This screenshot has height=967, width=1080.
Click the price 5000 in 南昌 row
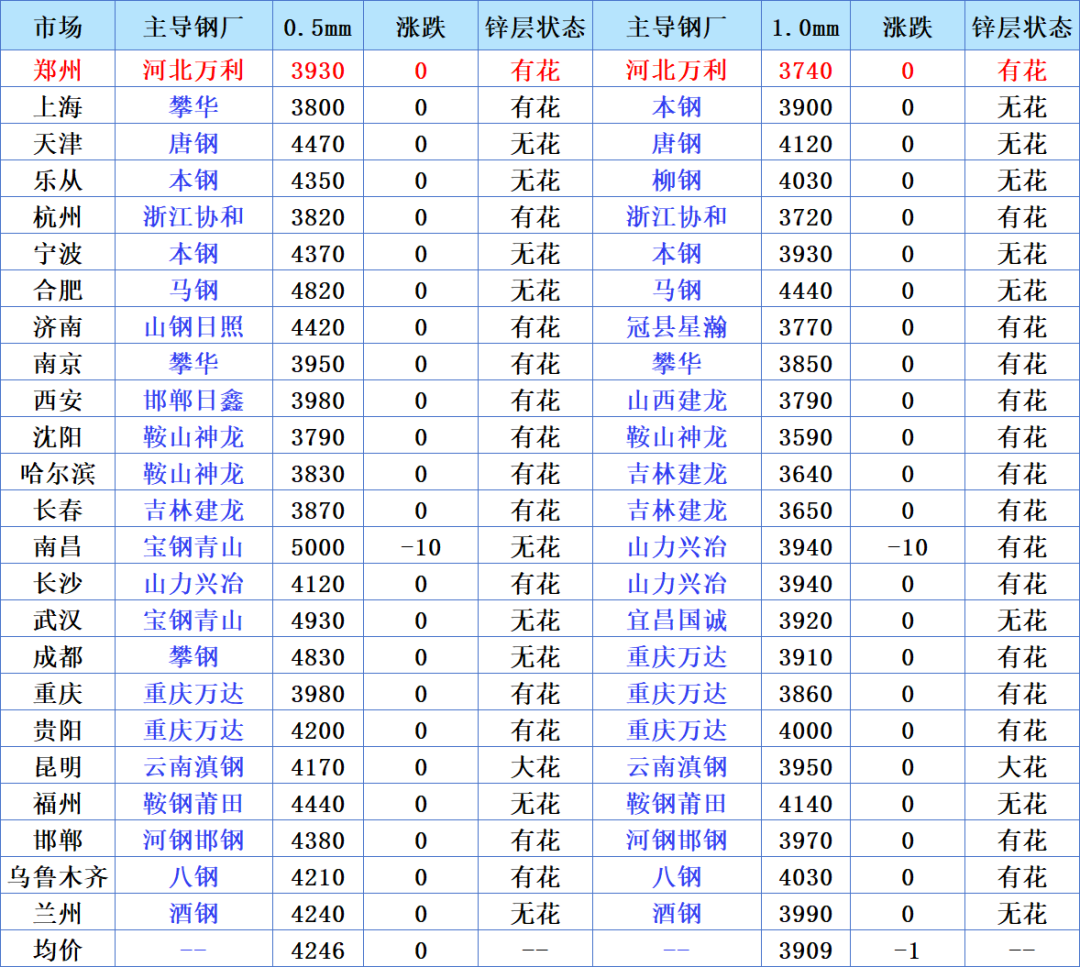point(318,547)
